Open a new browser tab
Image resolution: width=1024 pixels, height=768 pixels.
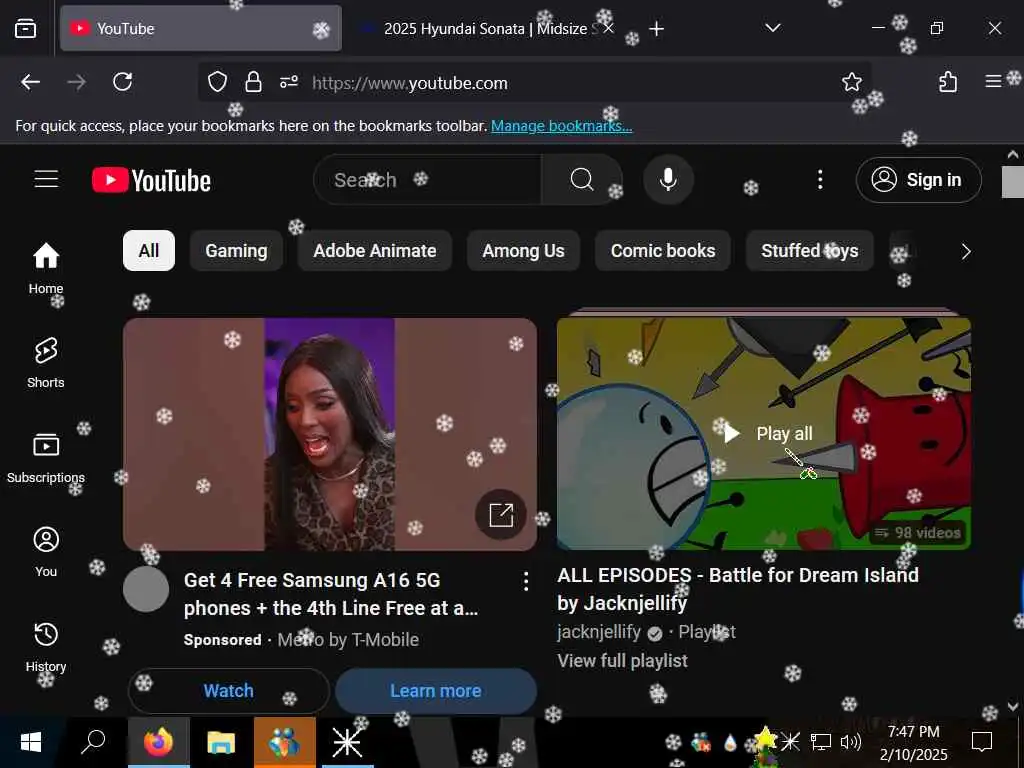[x=656, y=29]
